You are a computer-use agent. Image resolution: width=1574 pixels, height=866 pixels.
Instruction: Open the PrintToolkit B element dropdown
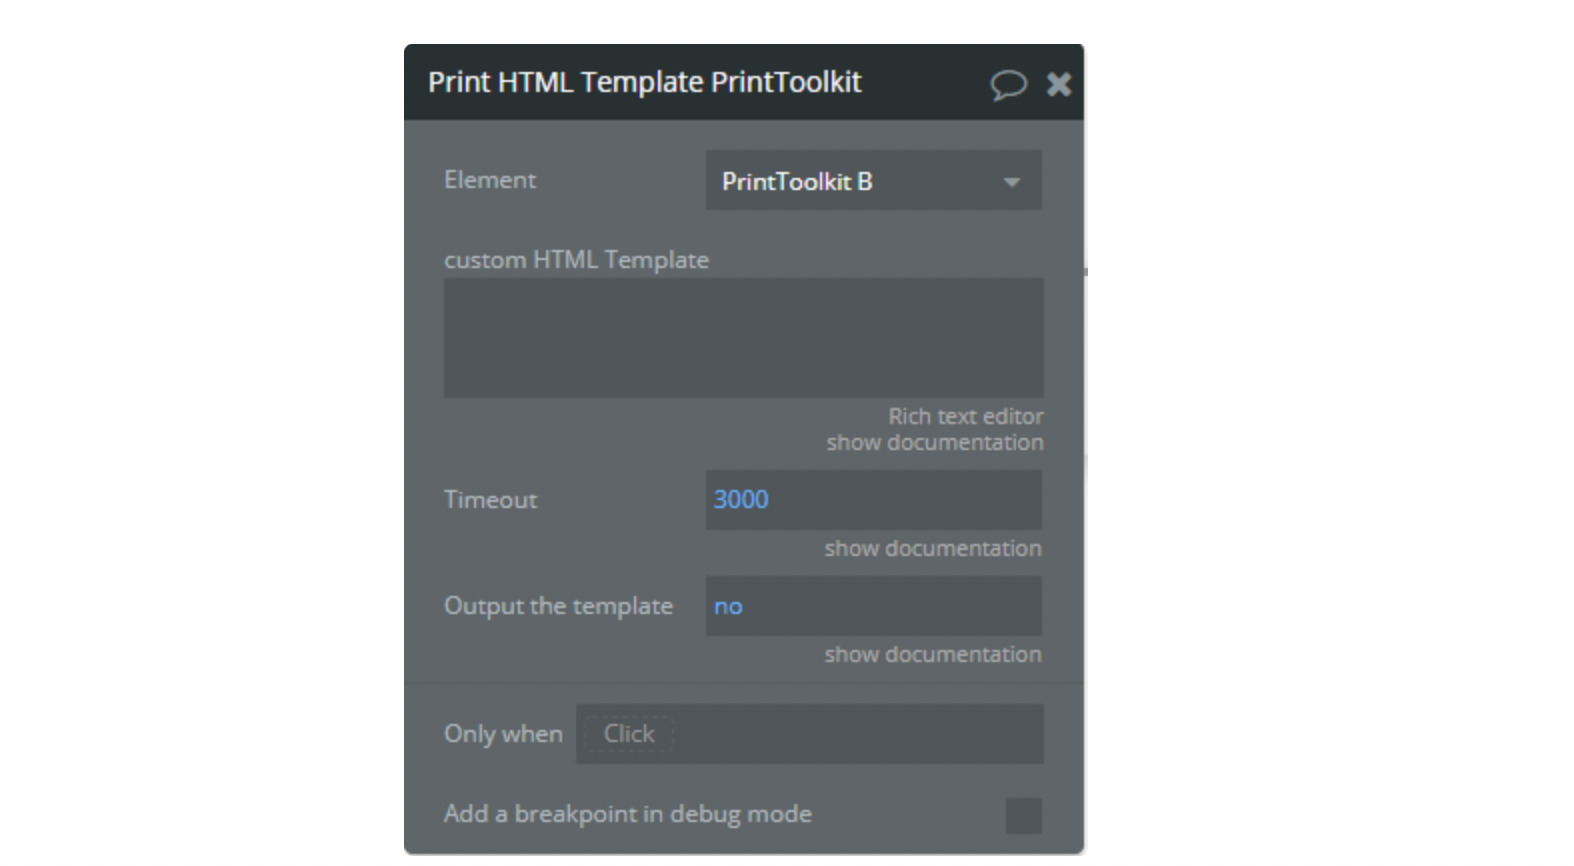pos(873,181)
